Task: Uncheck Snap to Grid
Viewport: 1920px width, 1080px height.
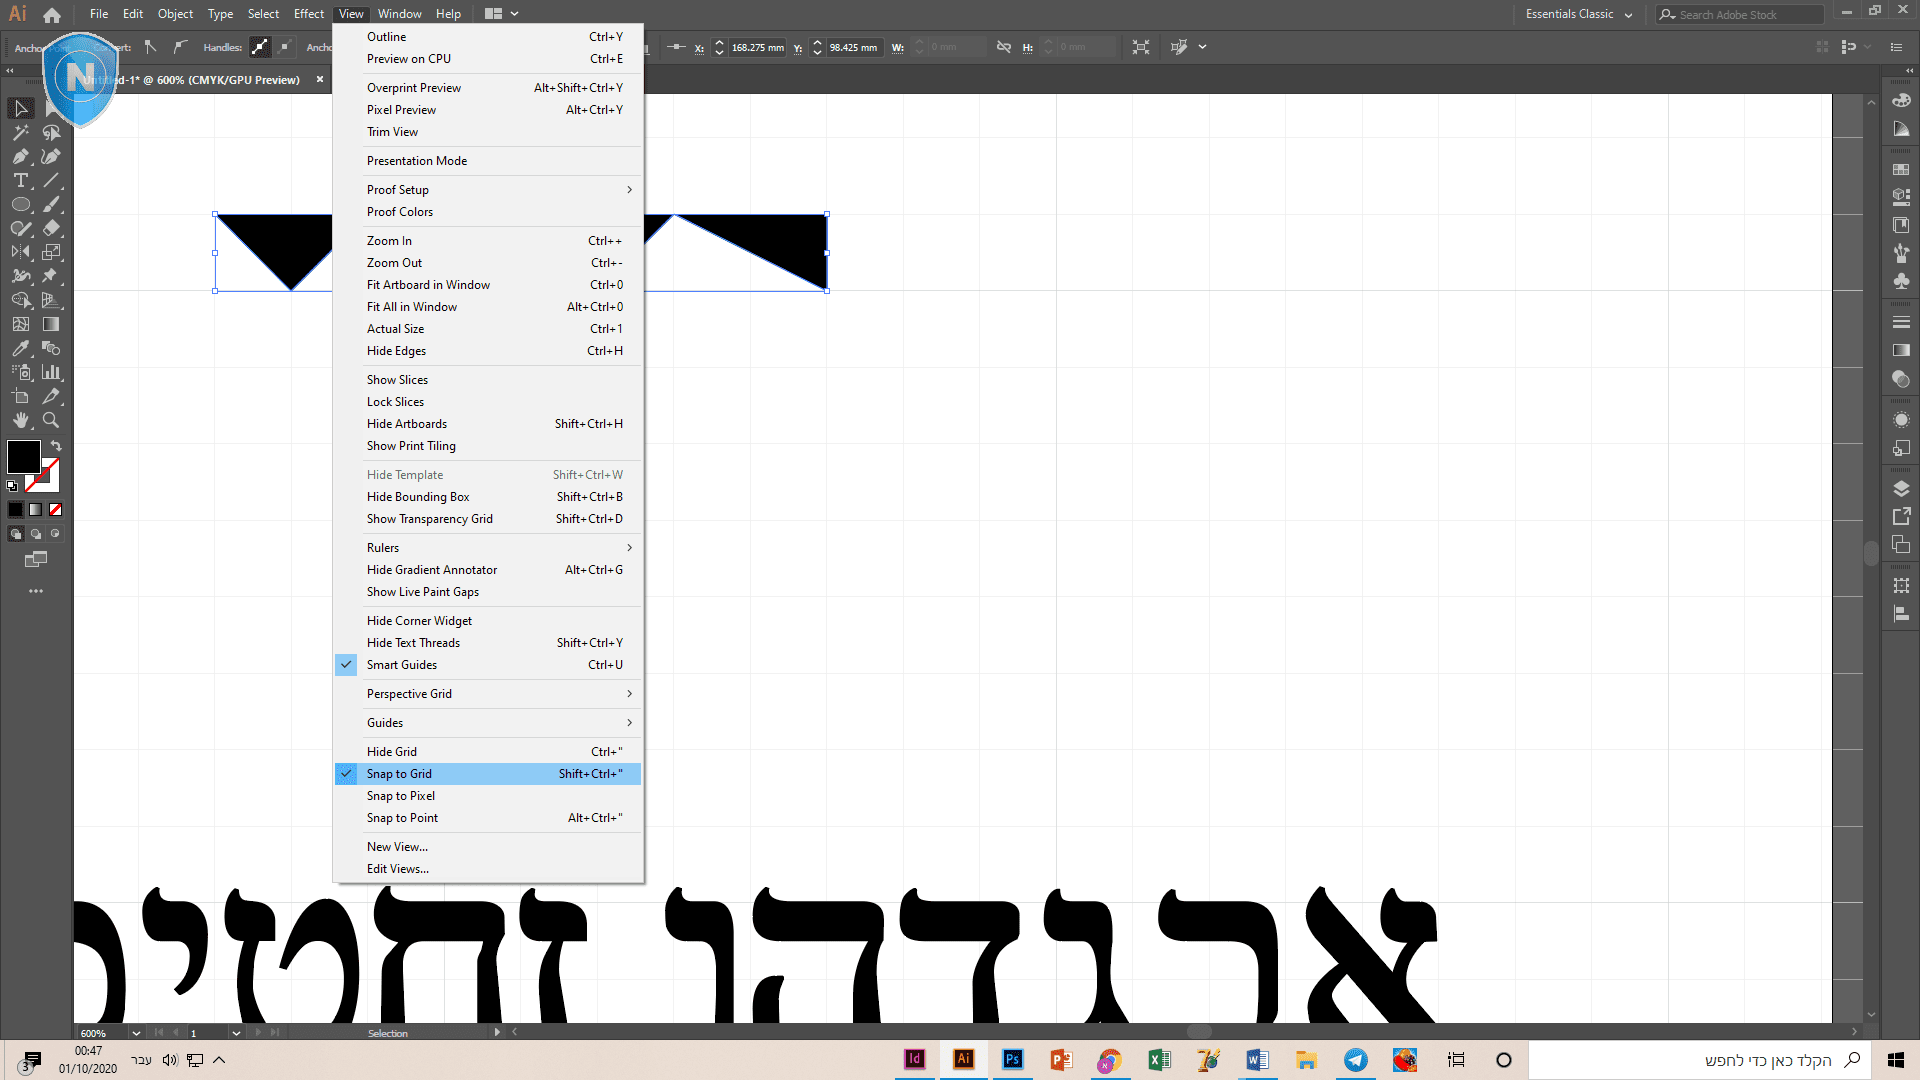Action: tap(399, 774)
